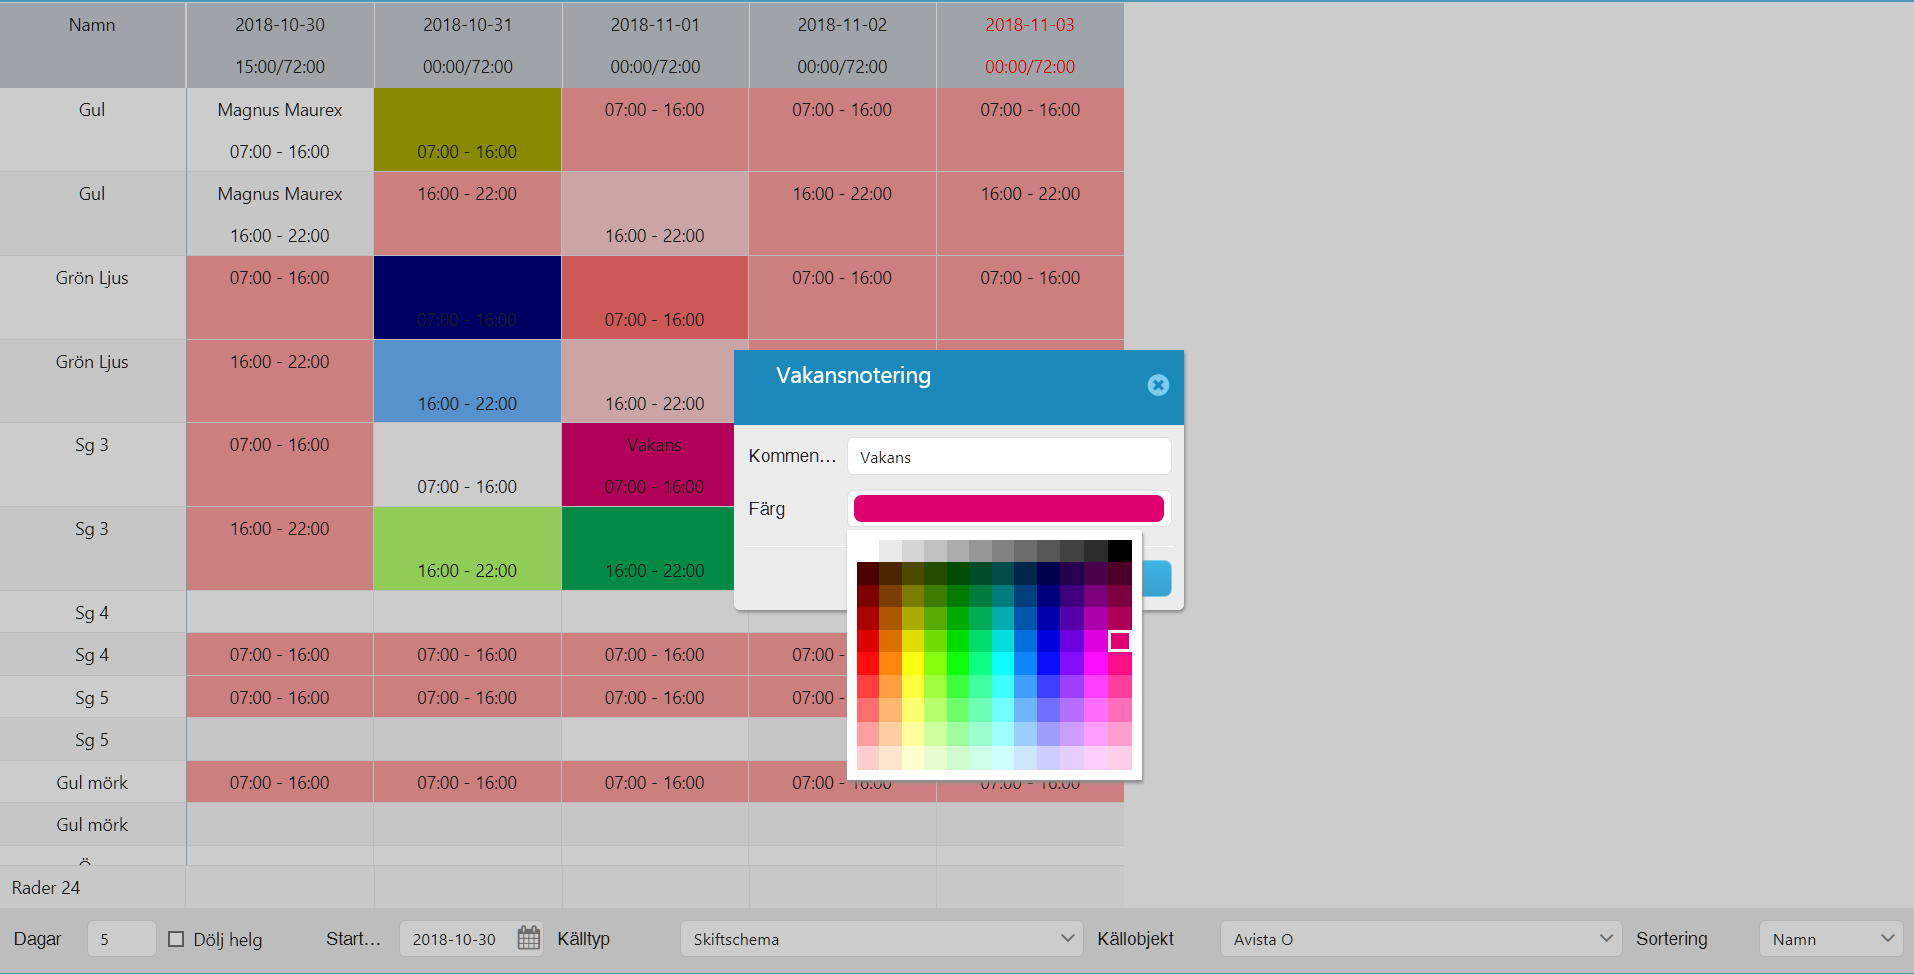Pick the bright magenta swatch in palette

click(1097, 664)
